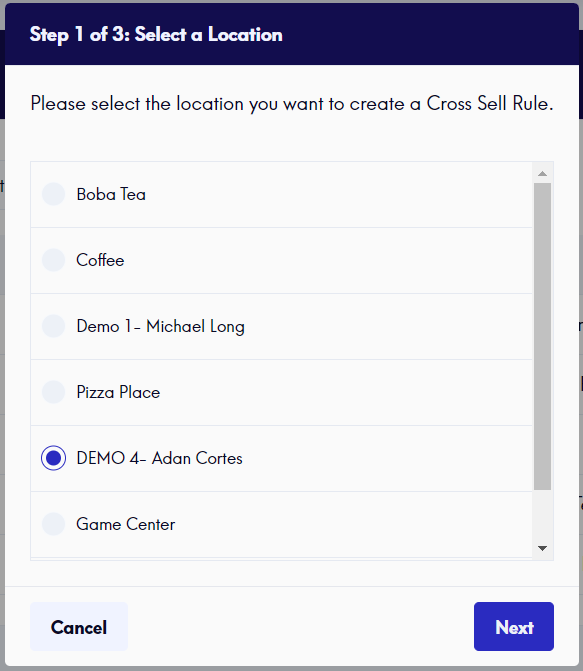Click the Step 1 of 3 header title

pyautogui.click(x=156, y=35)
